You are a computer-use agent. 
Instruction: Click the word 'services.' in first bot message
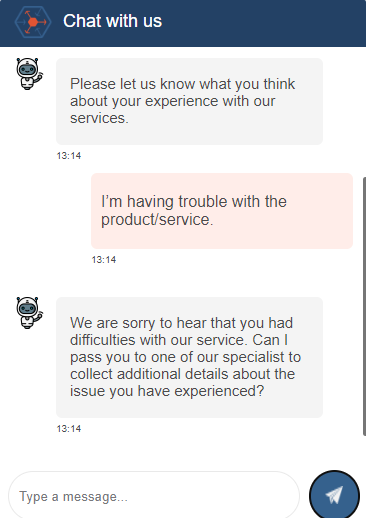click(x=99, y=118)
